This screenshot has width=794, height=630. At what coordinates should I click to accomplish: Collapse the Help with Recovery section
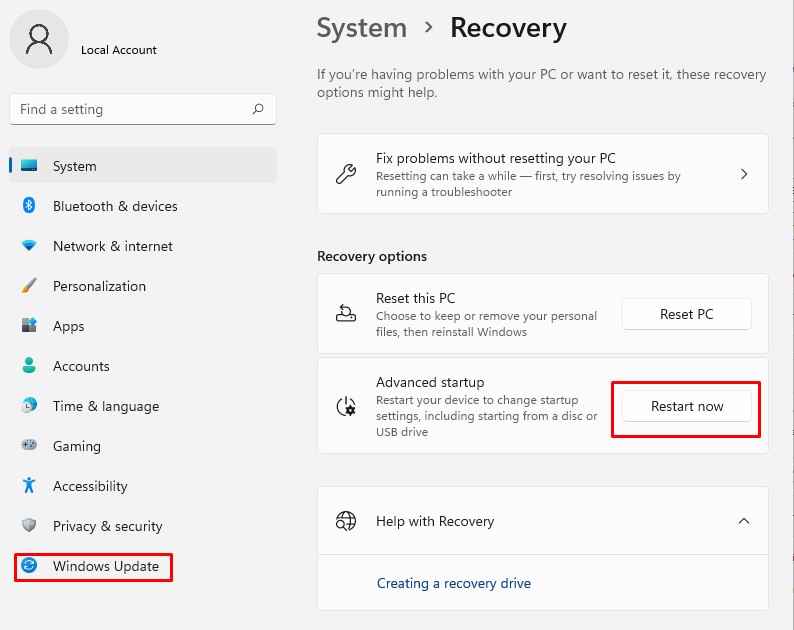click(743, 521)
